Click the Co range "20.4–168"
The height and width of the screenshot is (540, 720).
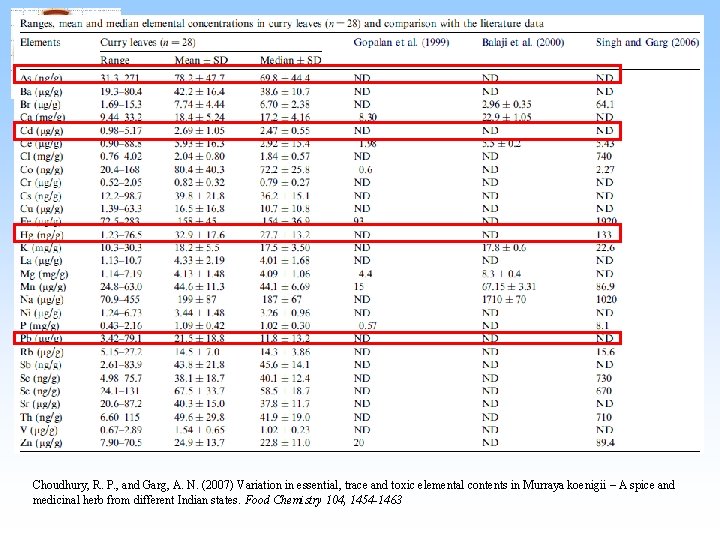coord(120,170)
